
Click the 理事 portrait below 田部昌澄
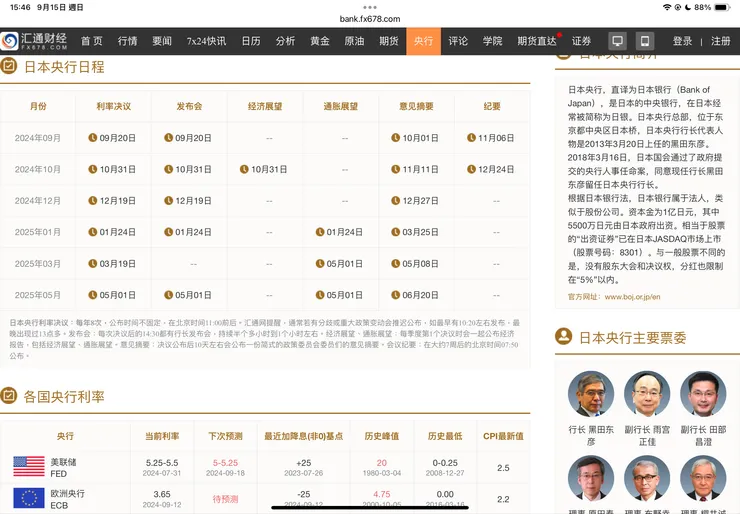pyautogui.click(x=703, y=478)
